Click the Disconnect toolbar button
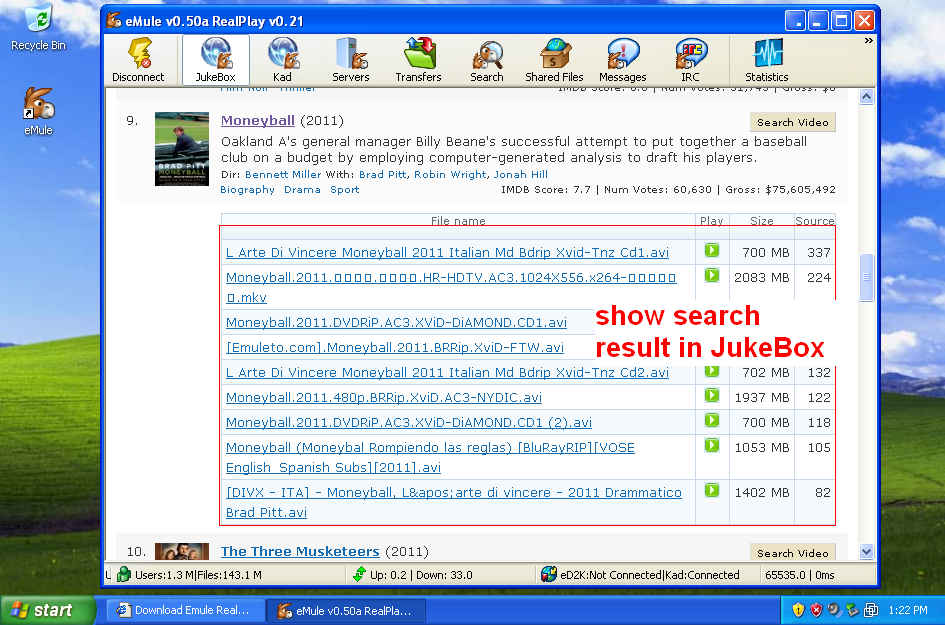945x625 pixels. point(138,60)
